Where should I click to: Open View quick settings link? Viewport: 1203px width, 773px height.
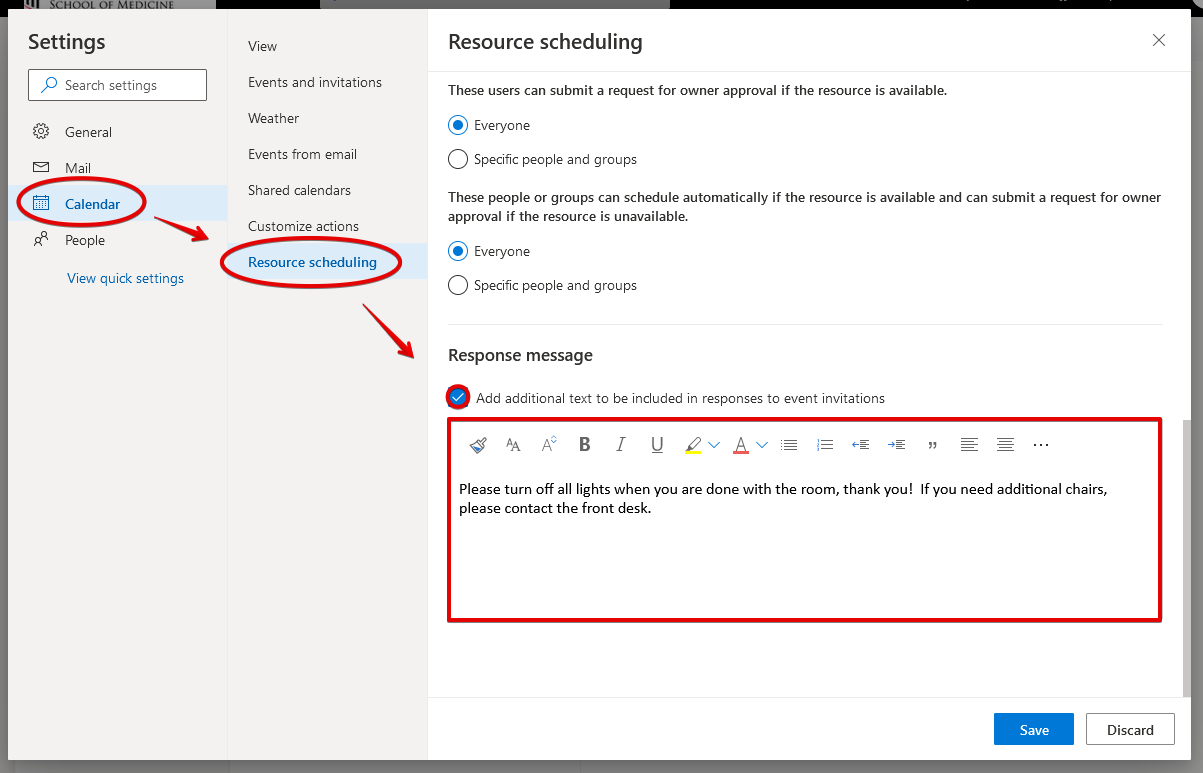click(x=125, y=278)
